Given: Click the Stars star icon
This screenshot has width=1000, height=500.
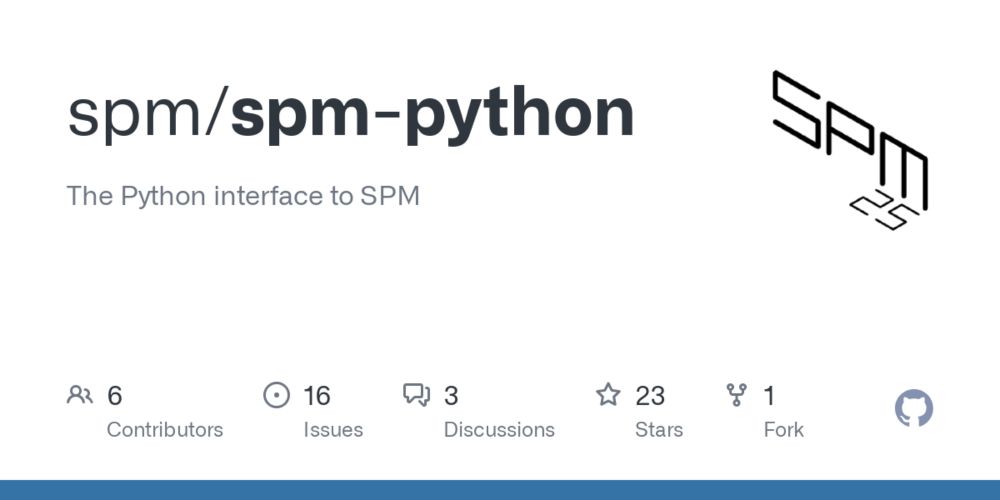Looking at the screenshot, I should tap(608, 395).
